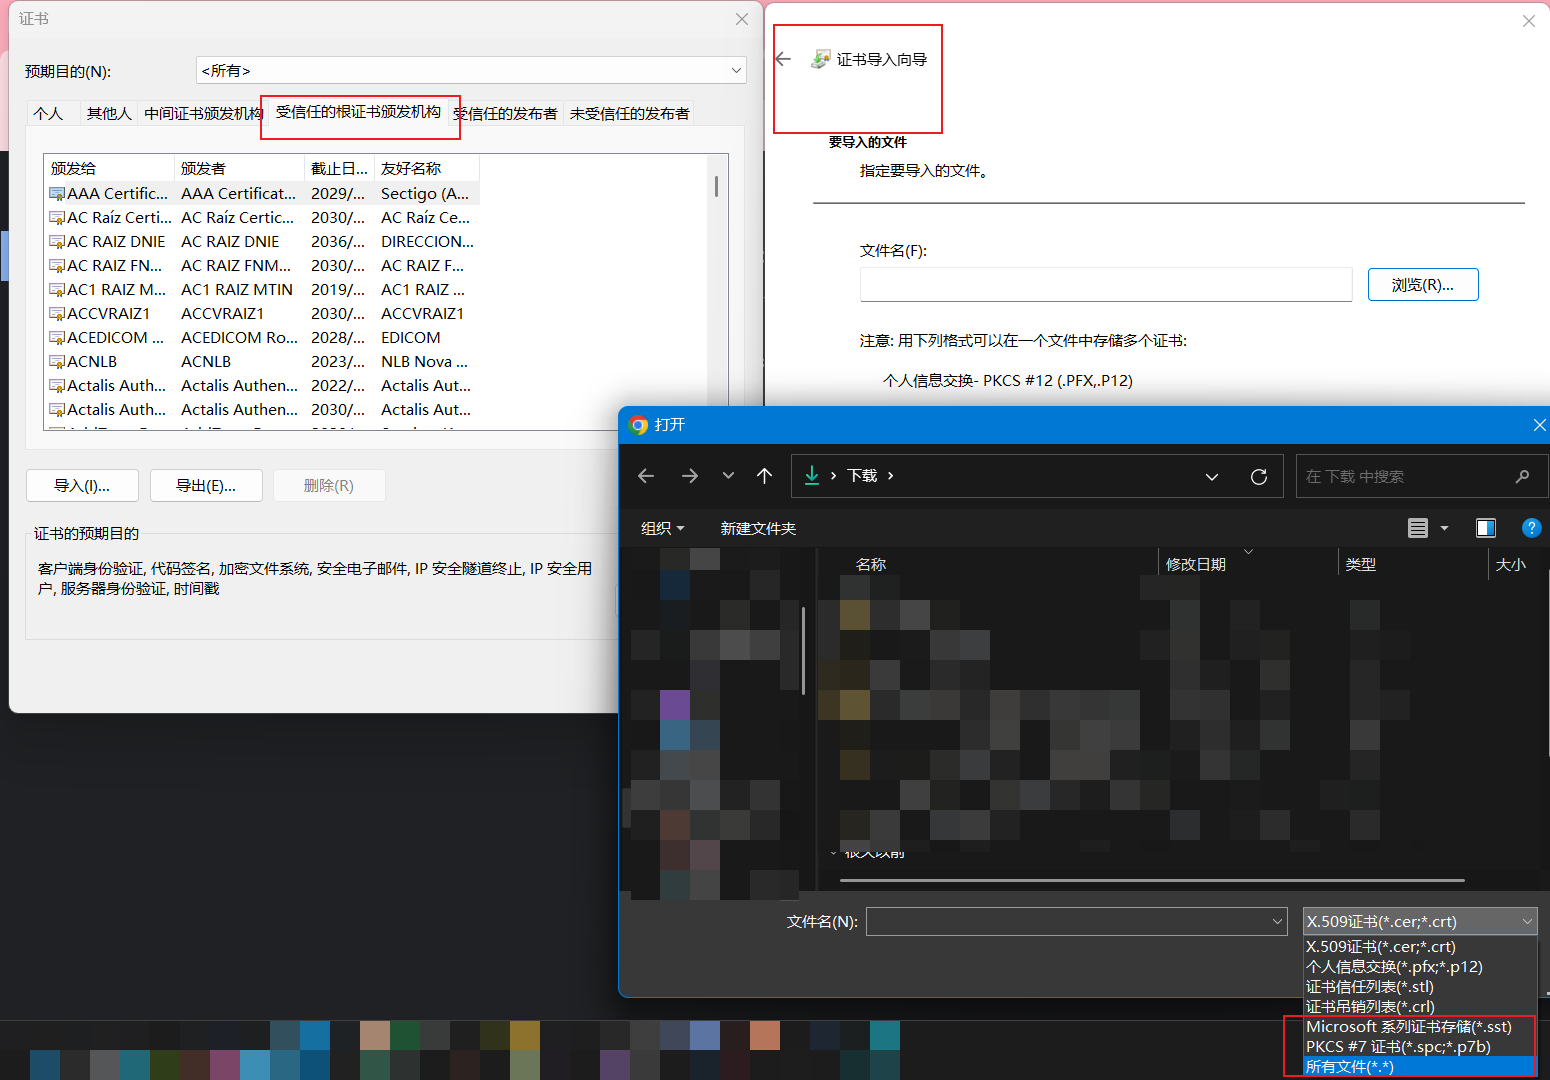
Task: Close the 证书 dialog window
Action: [742, 19]
